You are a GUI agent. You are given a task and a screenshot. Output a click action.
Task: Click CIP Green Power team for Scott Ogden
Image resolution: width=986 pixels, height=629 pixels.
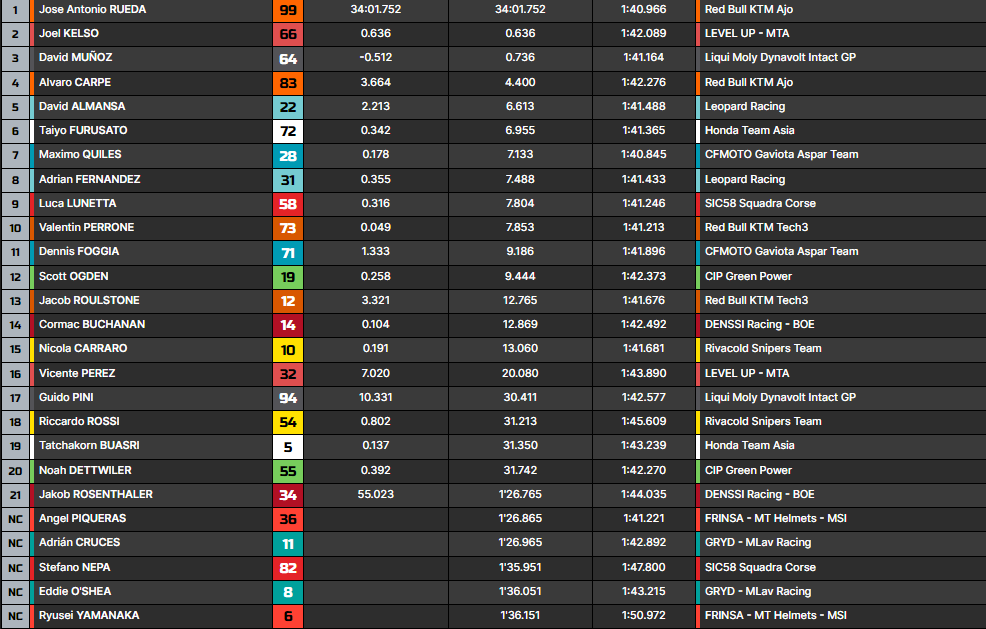coord(747,277)
